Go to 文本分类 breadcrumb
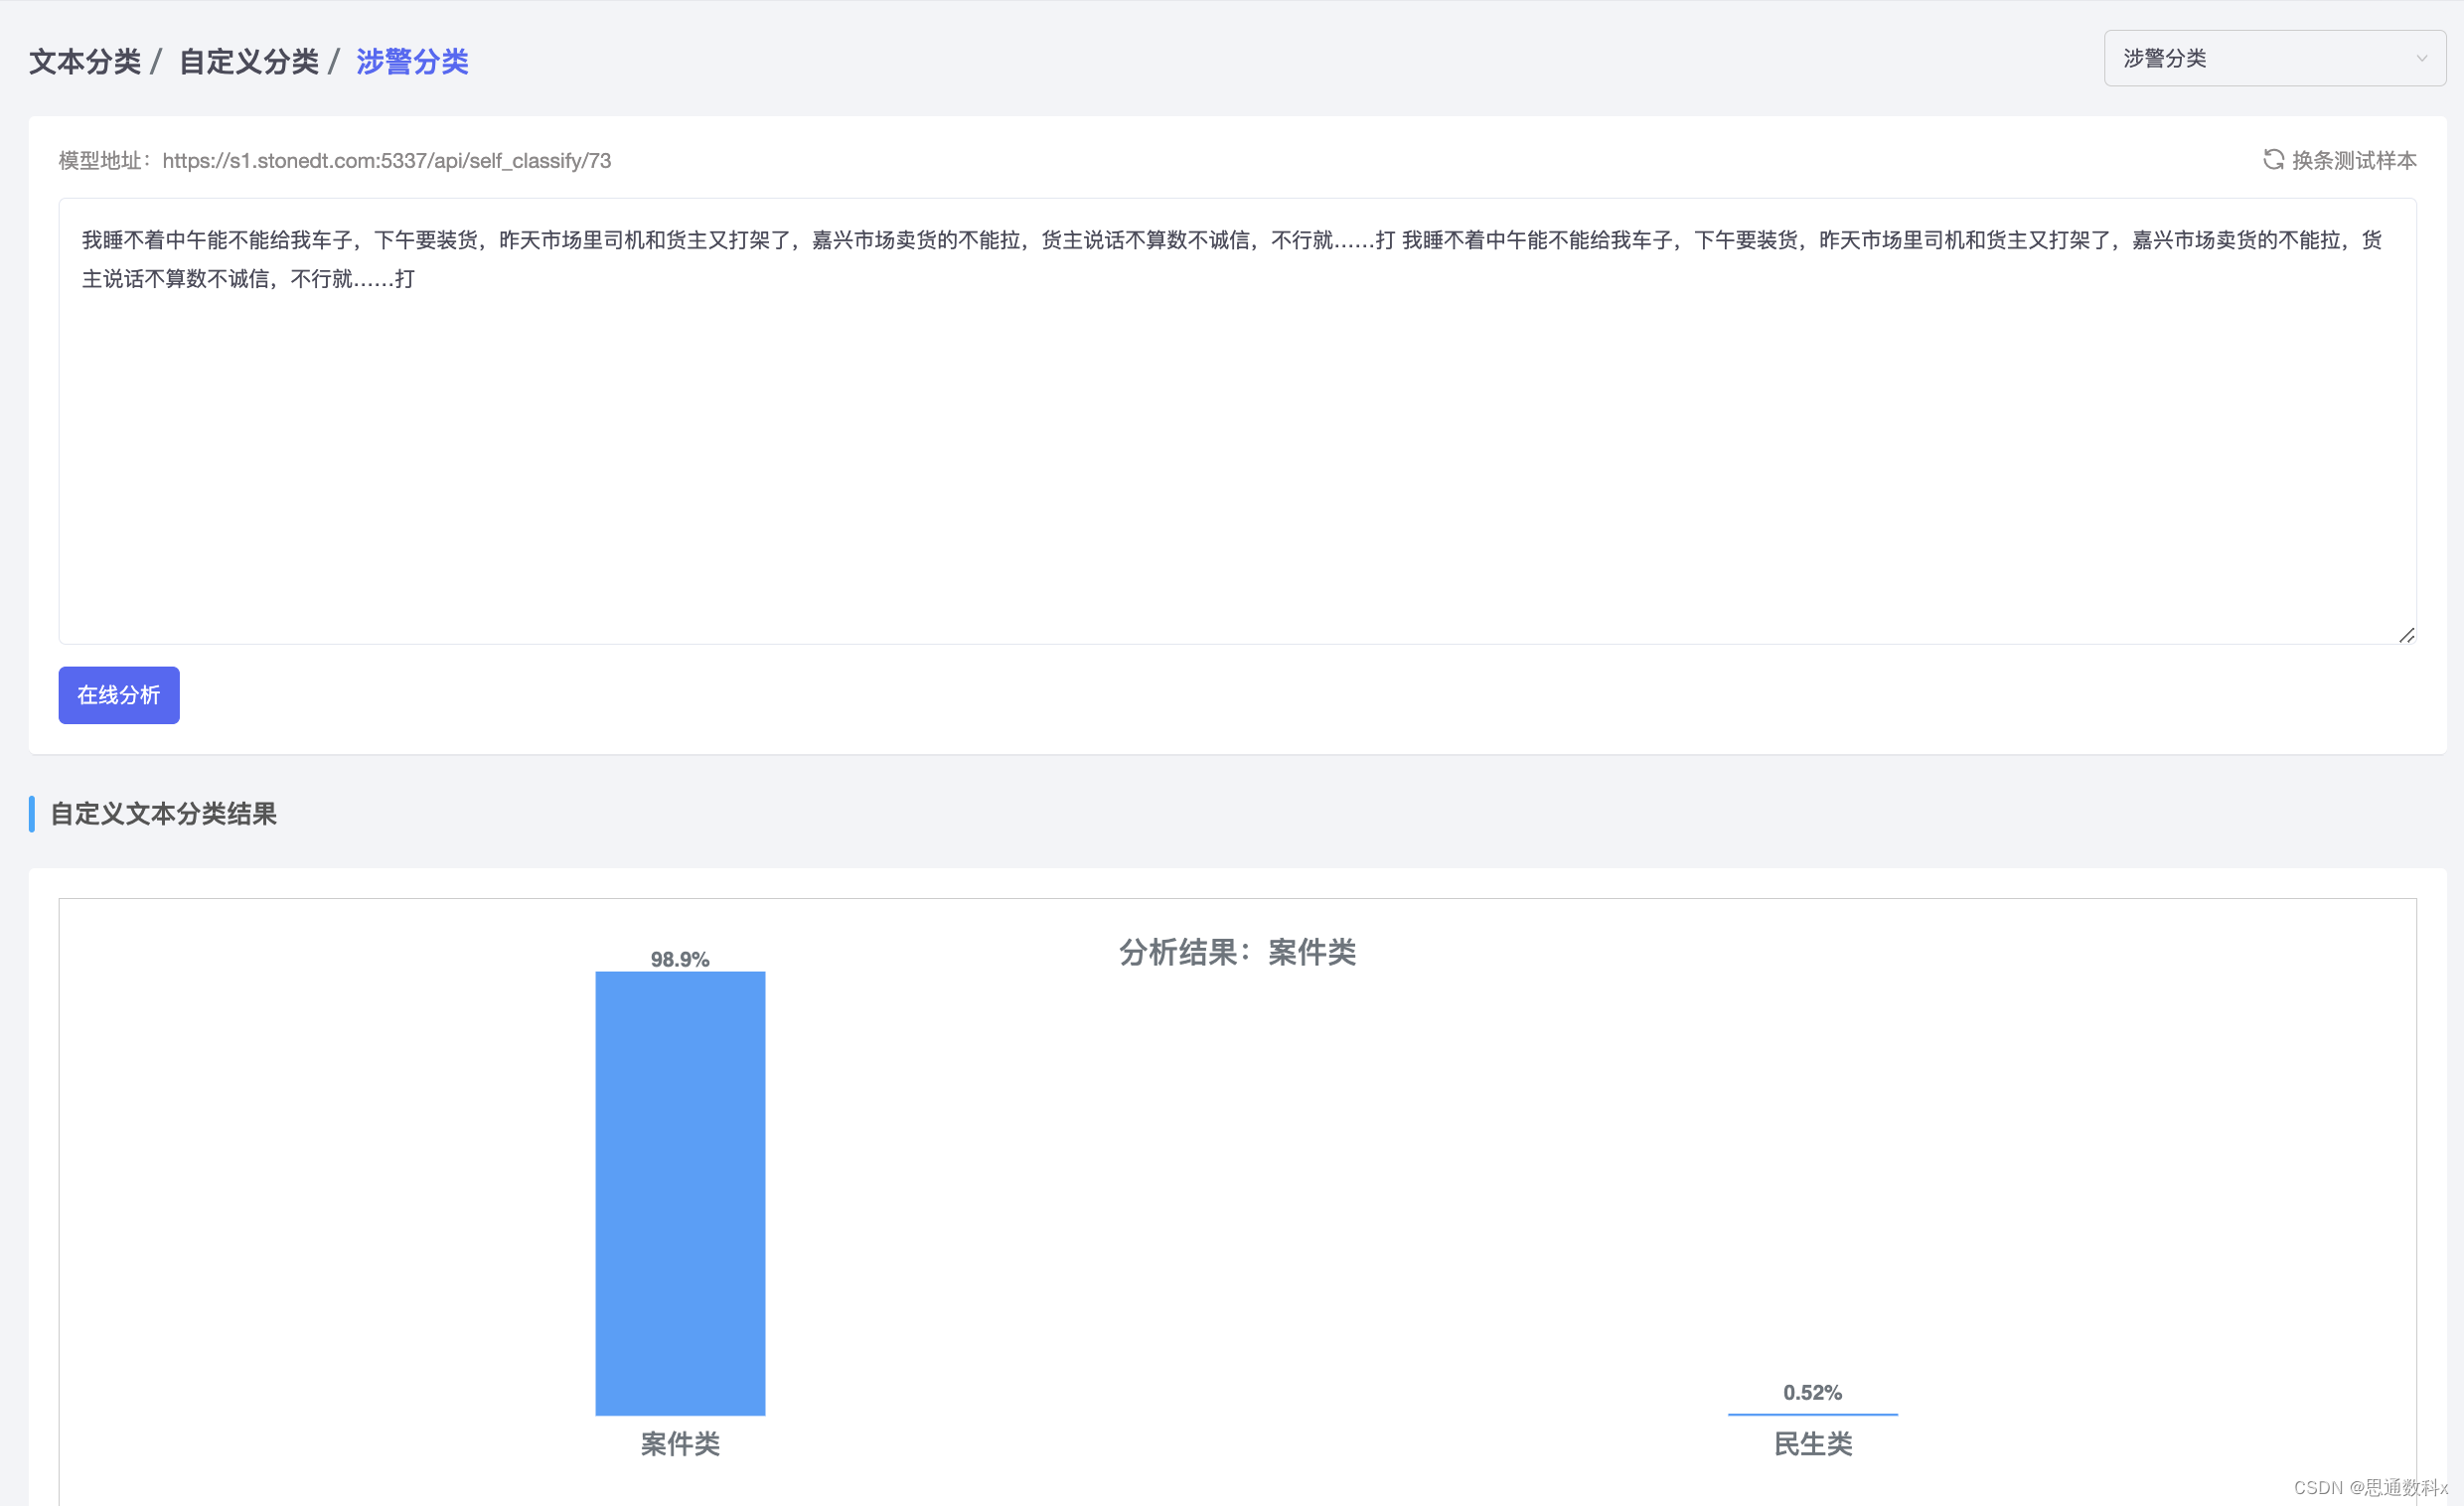Viewport: 2464px width, 1506px height. [x=85, y=62]
